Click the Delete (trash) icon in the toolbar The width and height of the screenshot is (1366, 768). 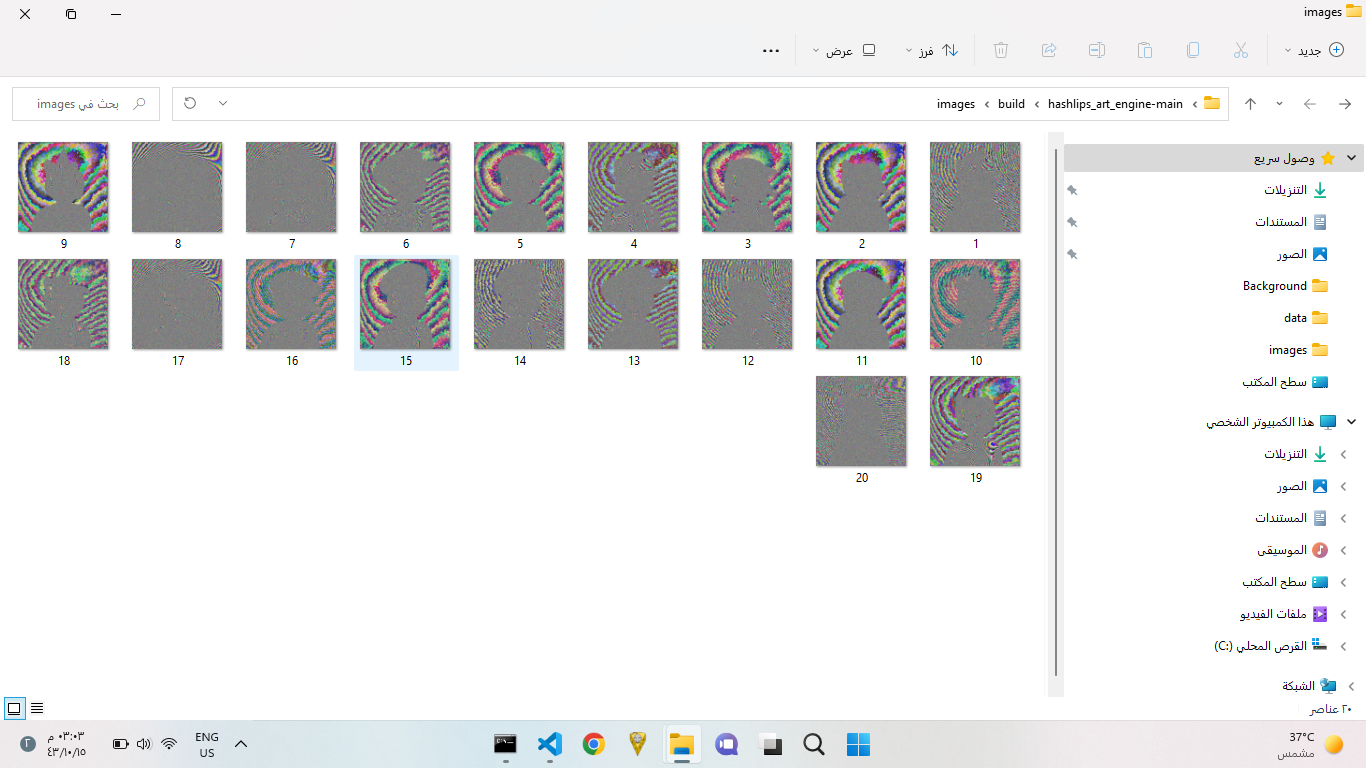point(1000,49)
